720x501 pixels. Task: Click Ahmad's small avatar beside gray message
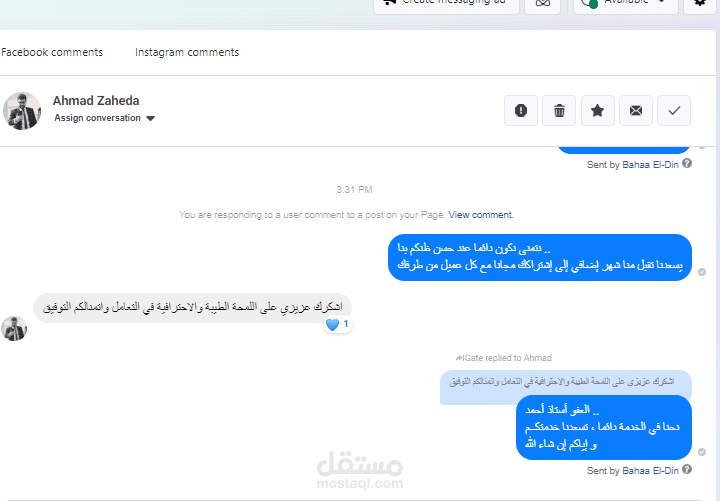(x=14, y=328)
